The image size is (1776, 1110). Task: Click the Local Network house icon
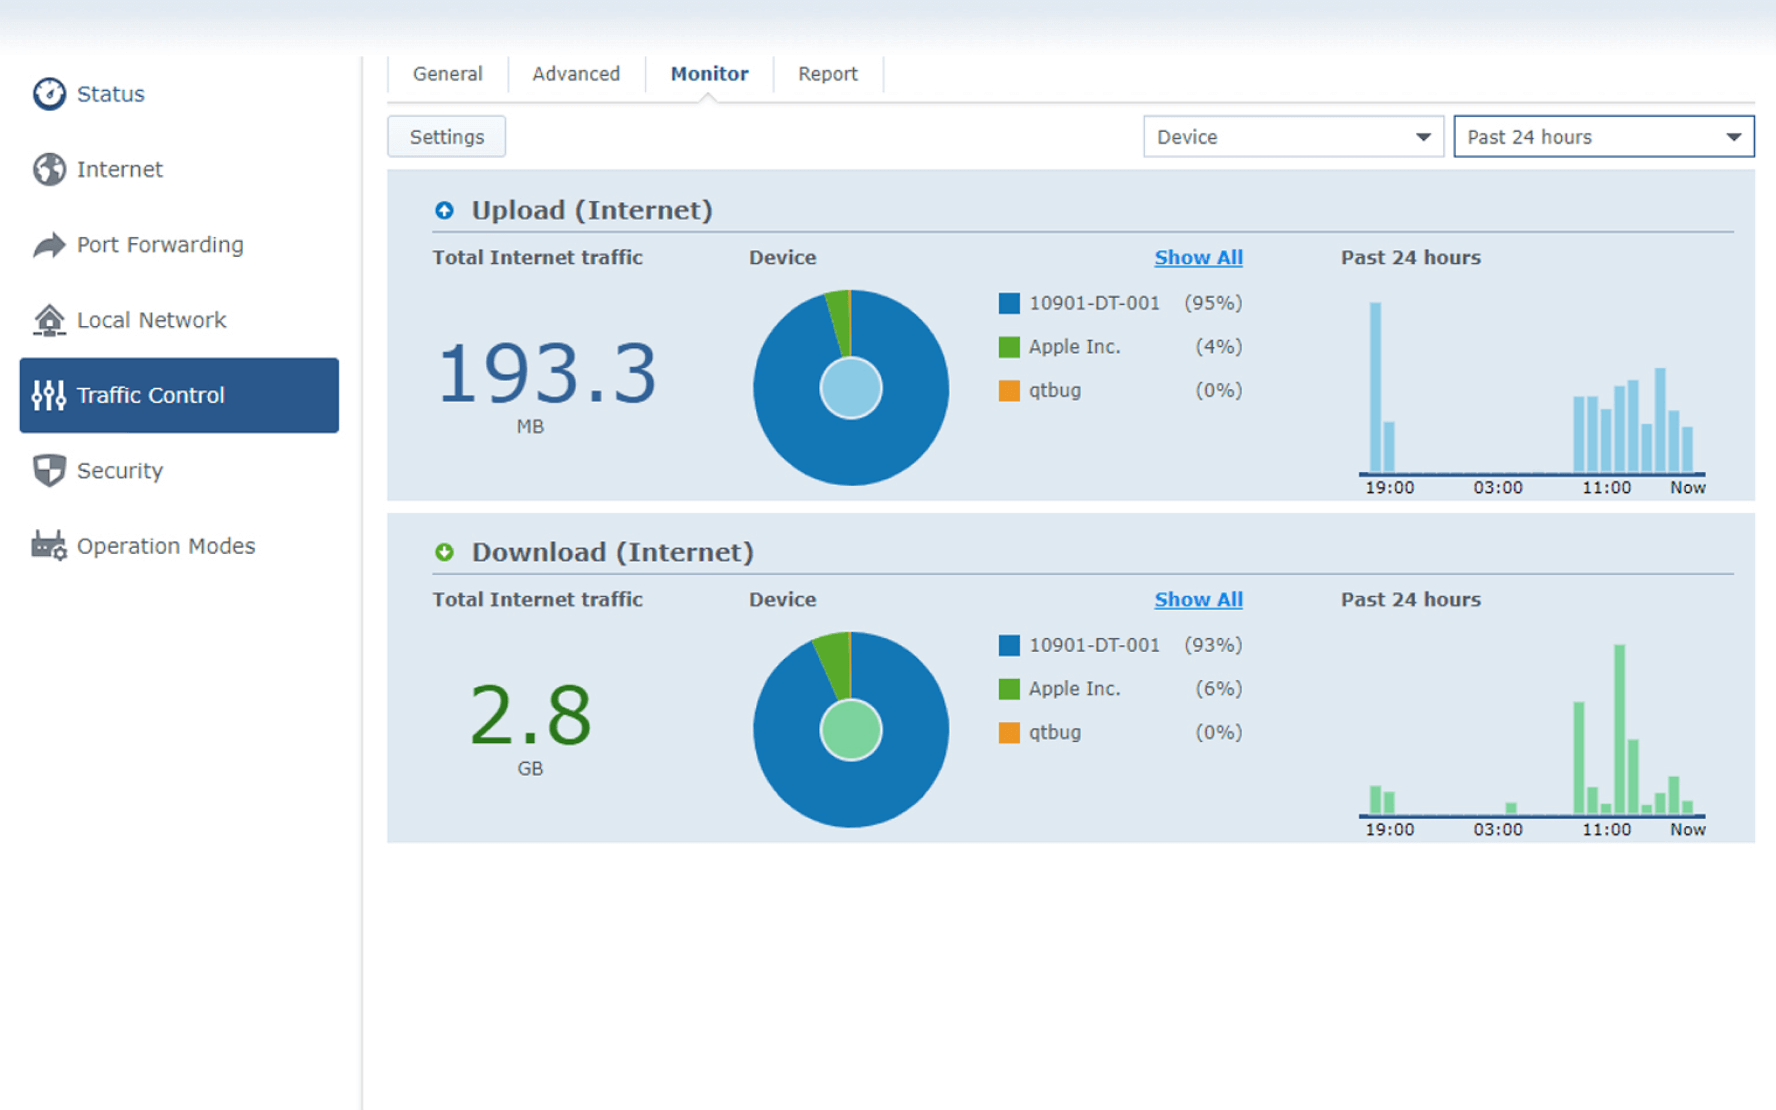point(48,320)
